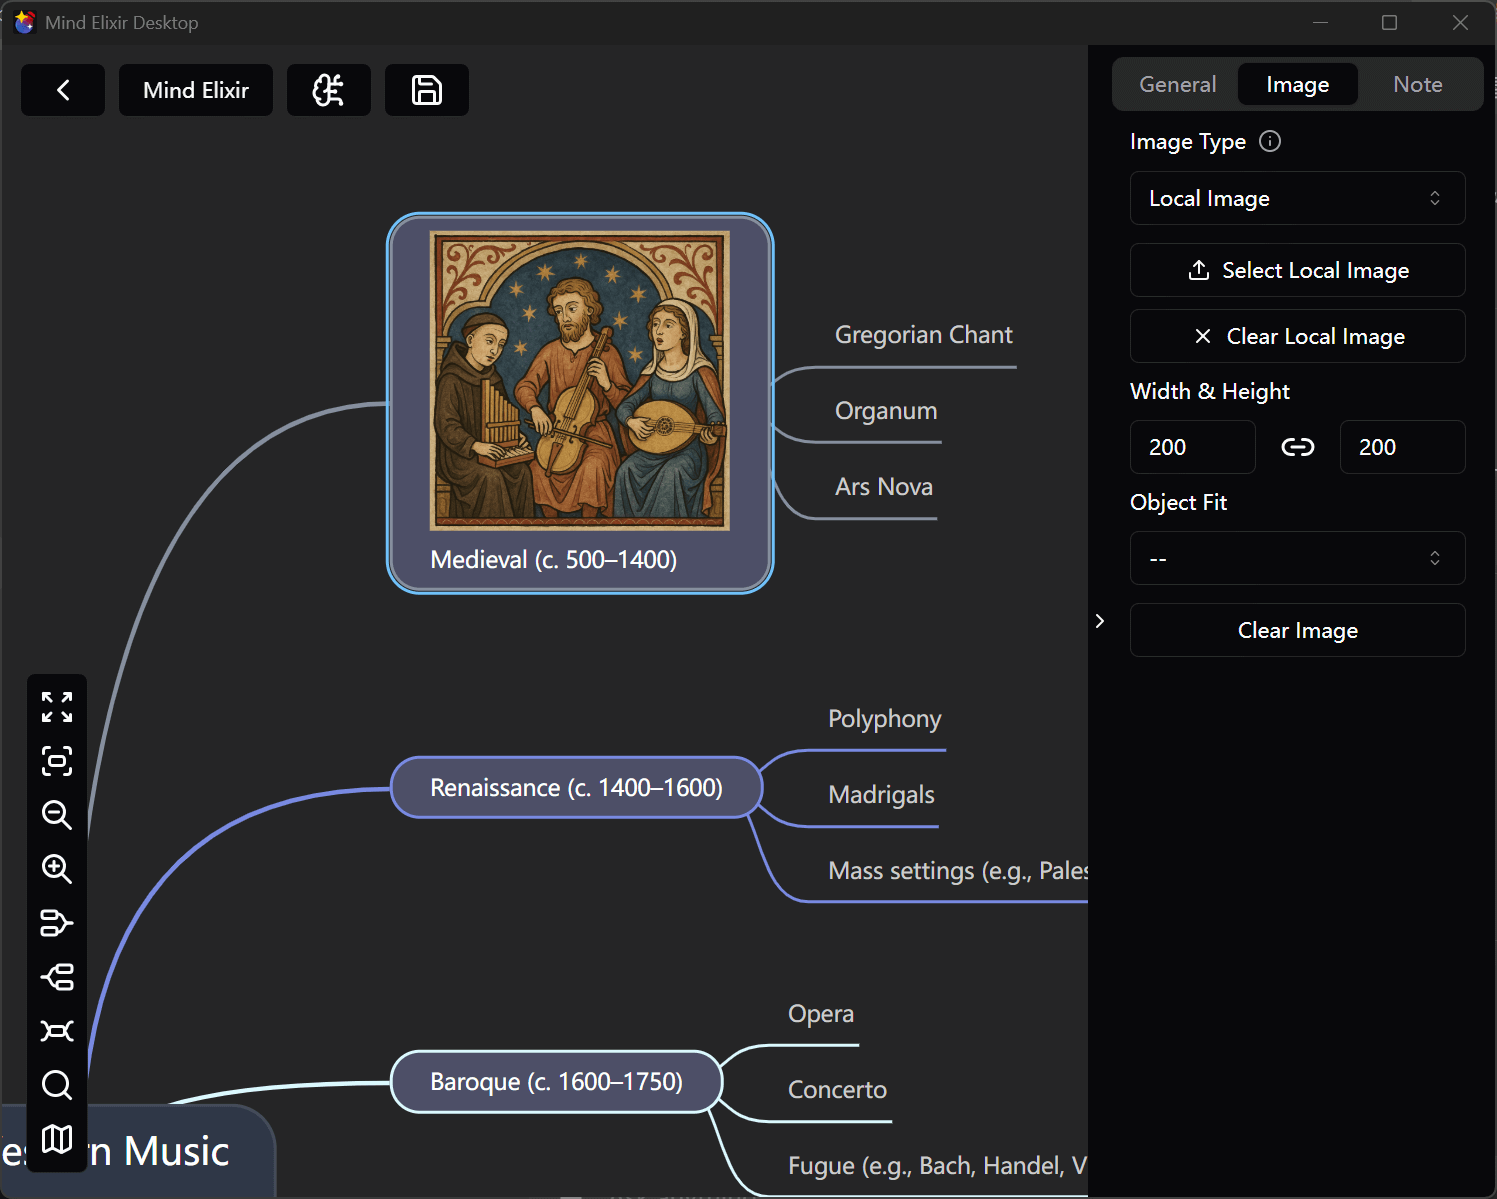Toggle the width-height aspect ratio link

[1297, 447]
